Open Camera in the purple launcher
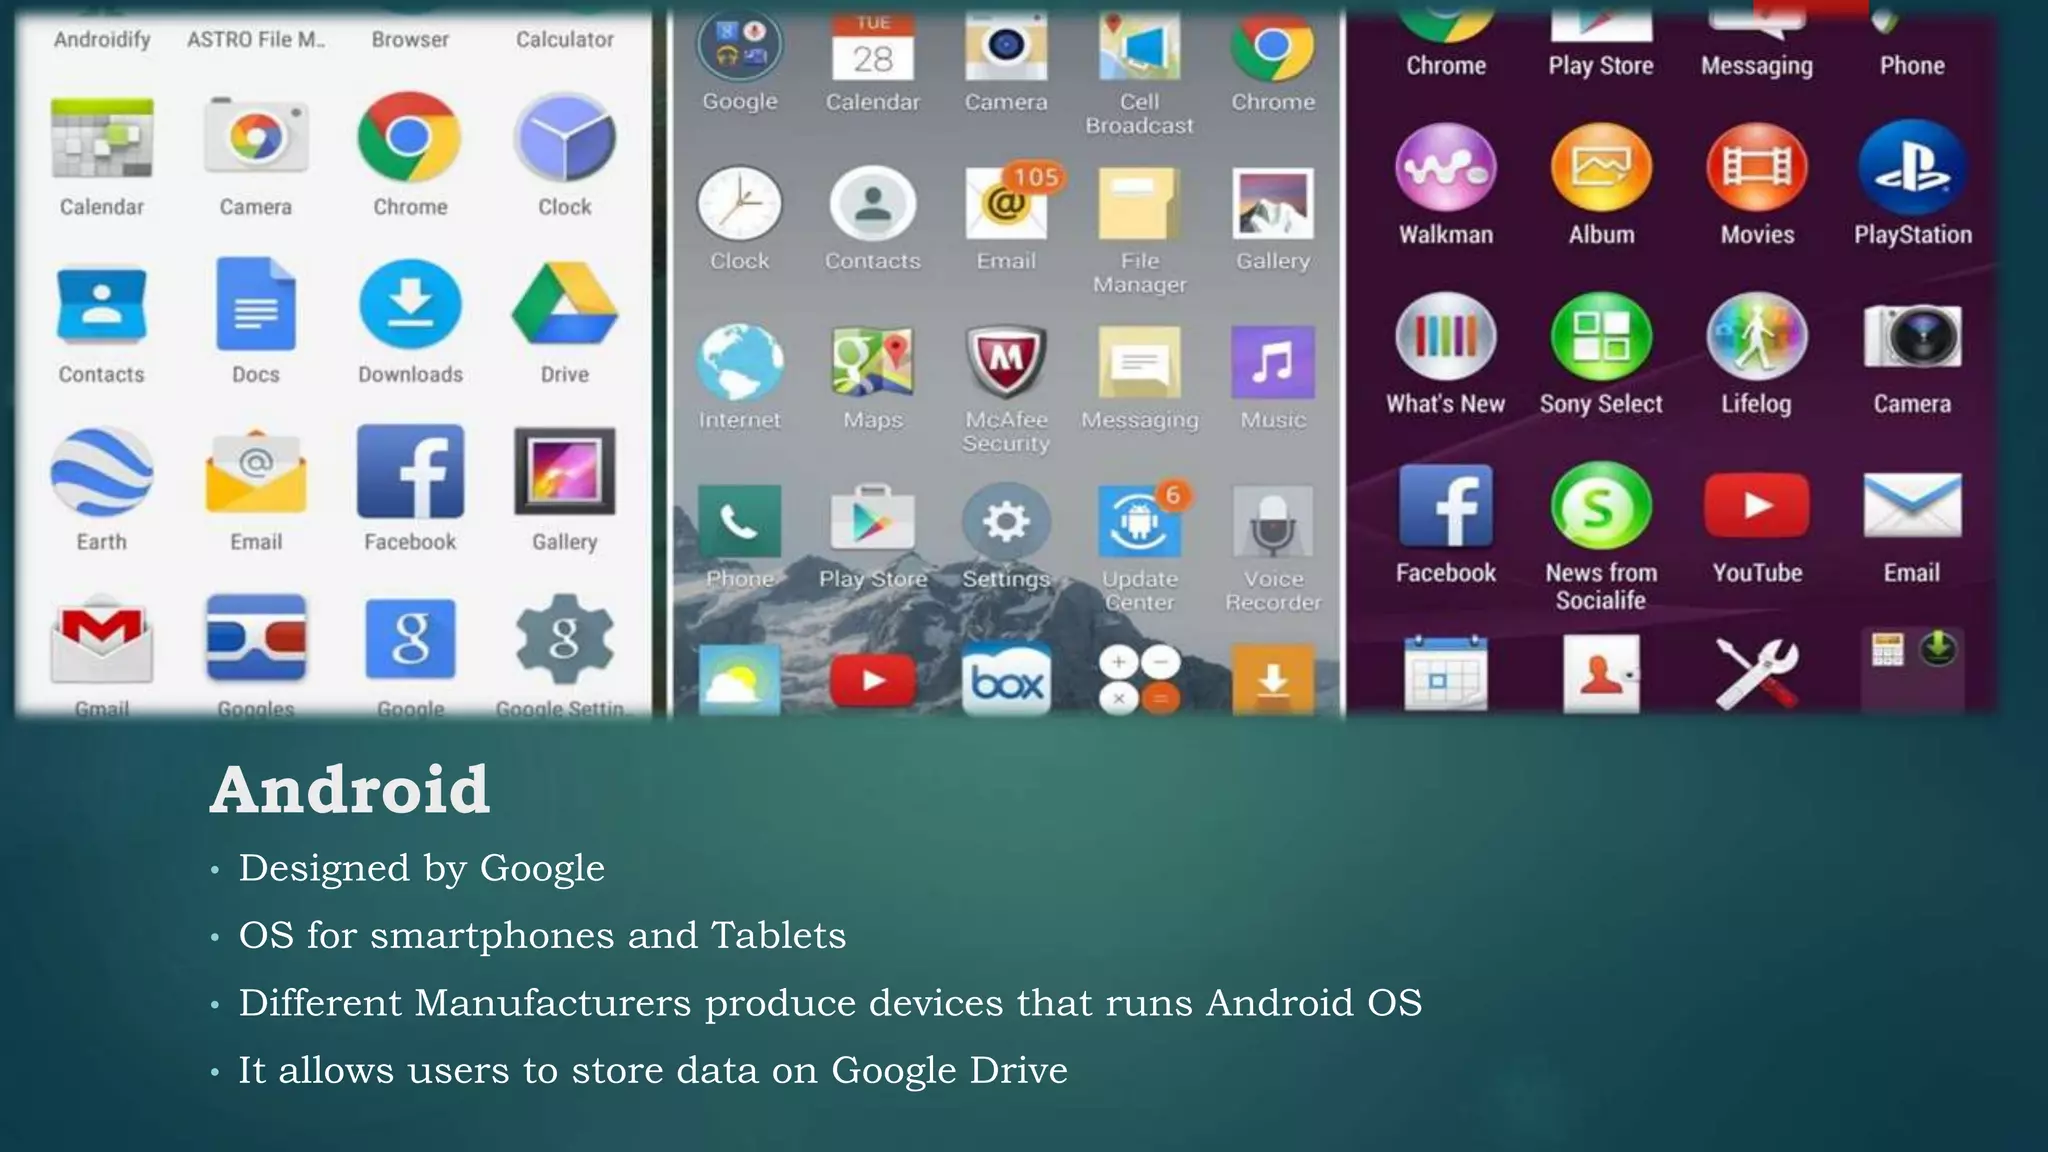This screenshot has width=2048, height=1152. point(1912,337)
